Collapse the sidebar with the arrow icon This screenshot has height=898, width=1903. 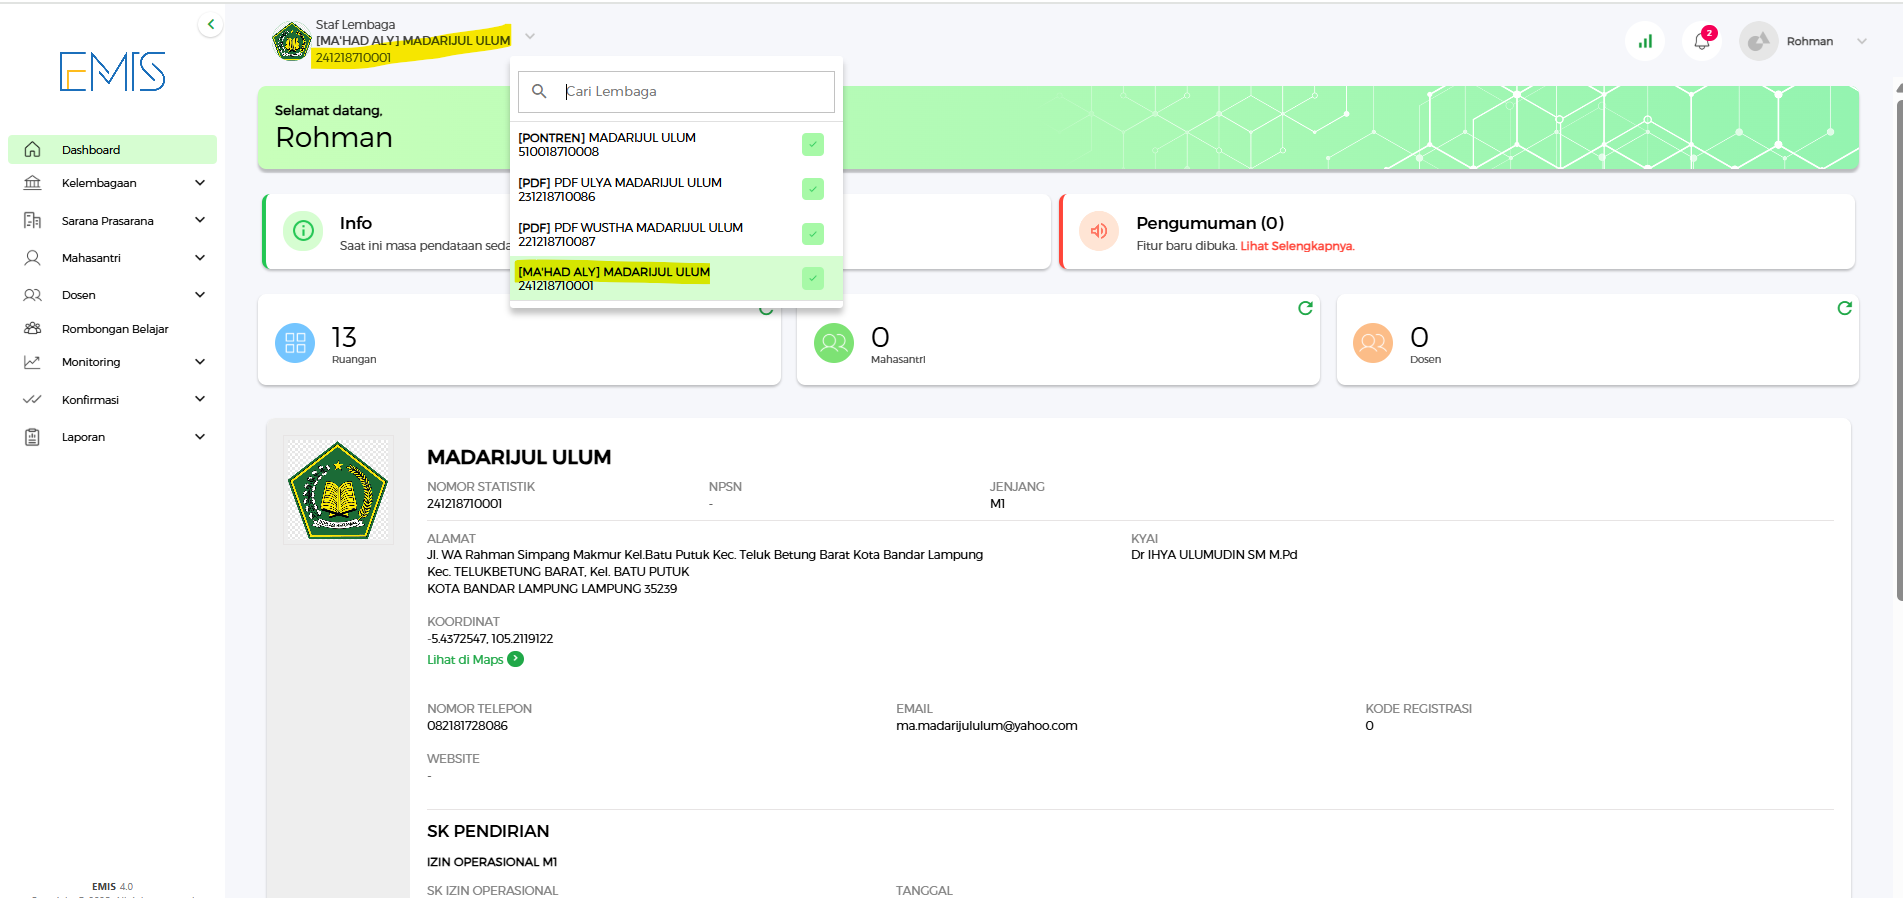[210, 24]
